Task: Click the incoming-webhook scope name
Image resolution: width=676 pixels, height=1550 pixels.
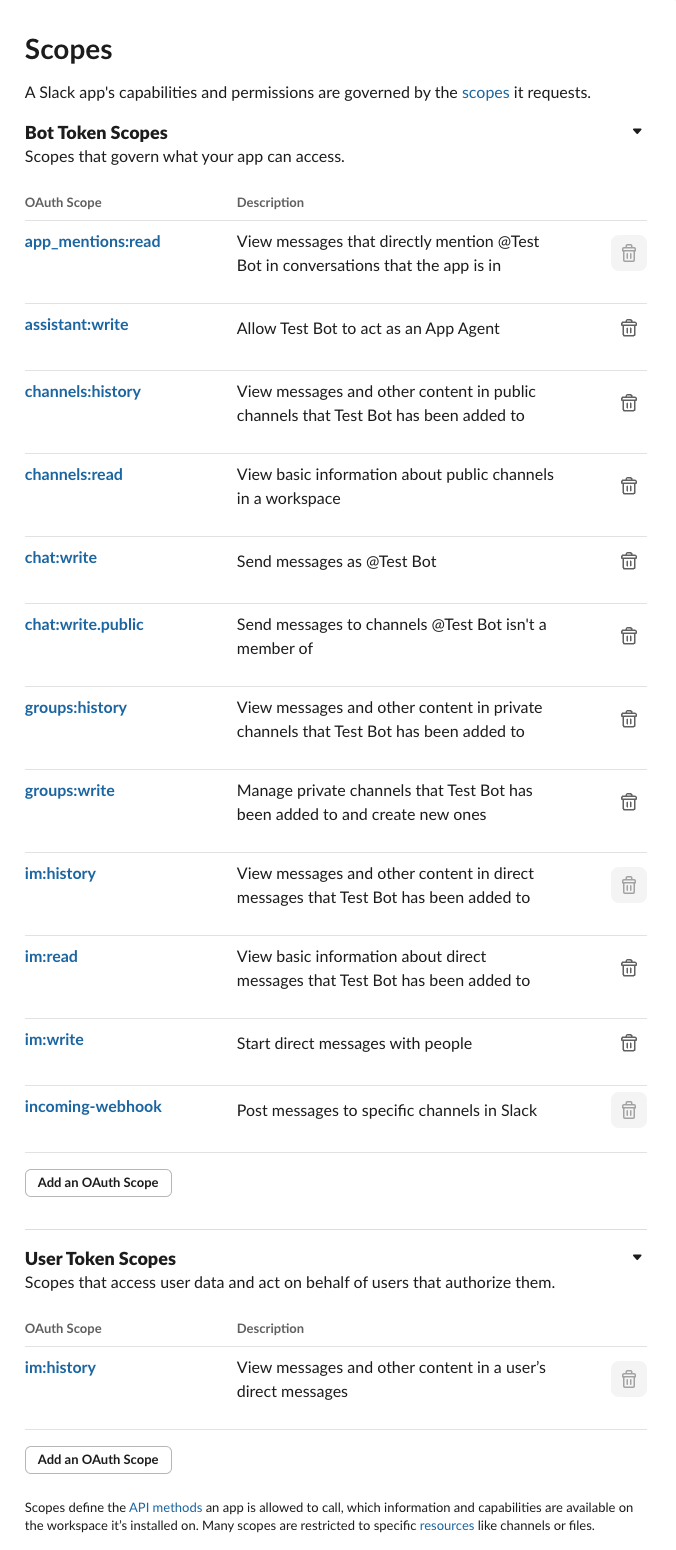Action: coord(93,1106)
